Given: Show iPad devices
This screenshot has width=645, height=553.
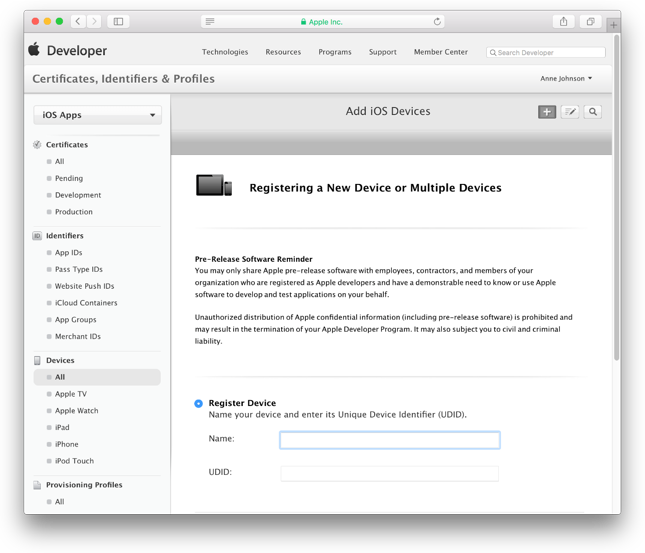Looking at the screenshot, I should 62,428.
